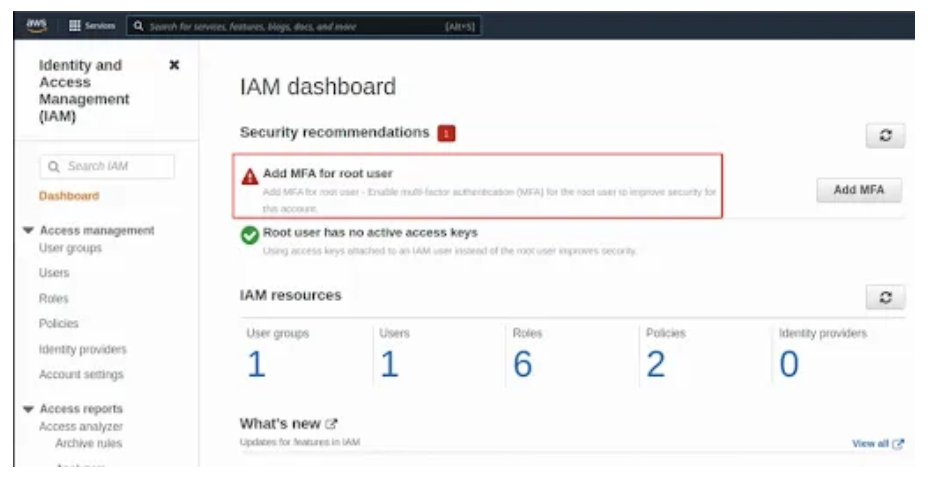Refresh the IAM resources section
Image resolution: width=928 pixels, height=486 pixels.
(885, 297)
